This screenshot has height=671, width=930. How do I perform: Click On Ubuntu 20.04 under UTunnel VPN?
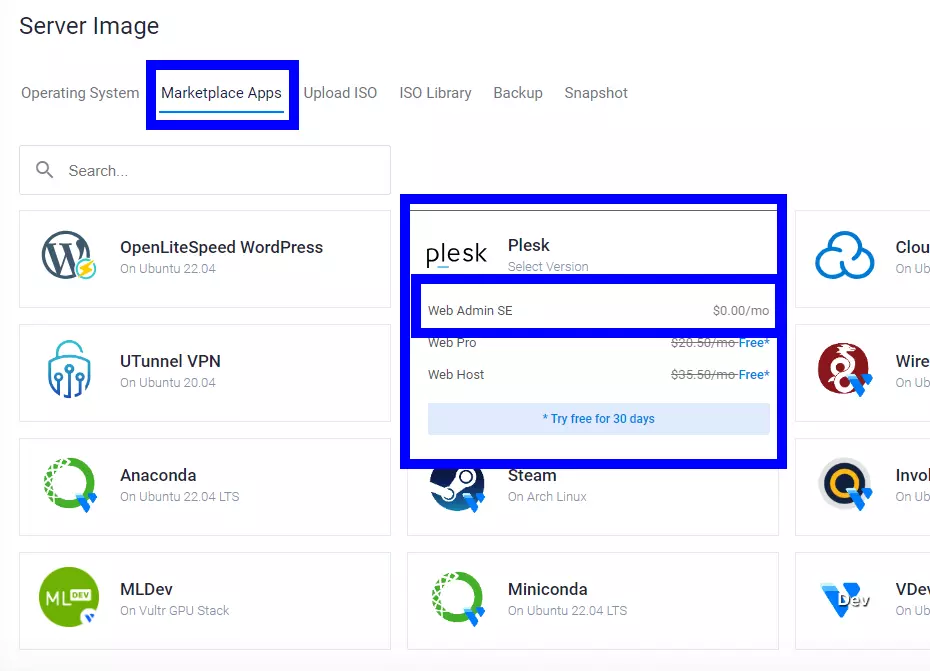pyautogui.click(x=168, y=383)
